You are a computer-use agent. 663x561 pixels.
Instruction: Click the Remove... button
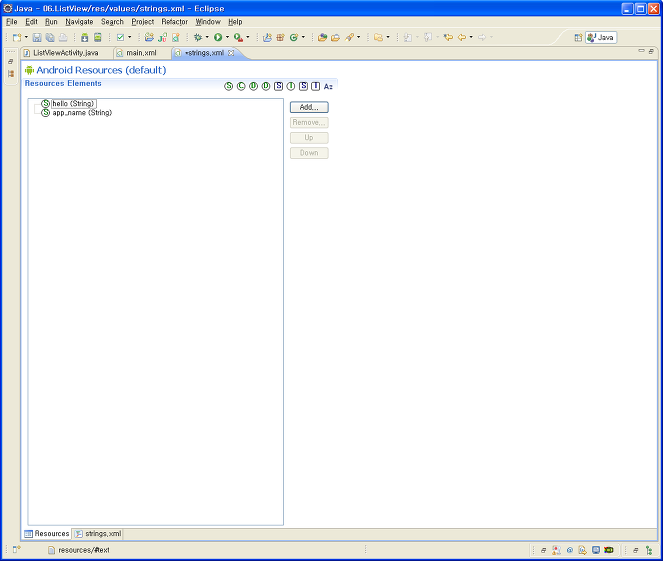tap(309, 123)
